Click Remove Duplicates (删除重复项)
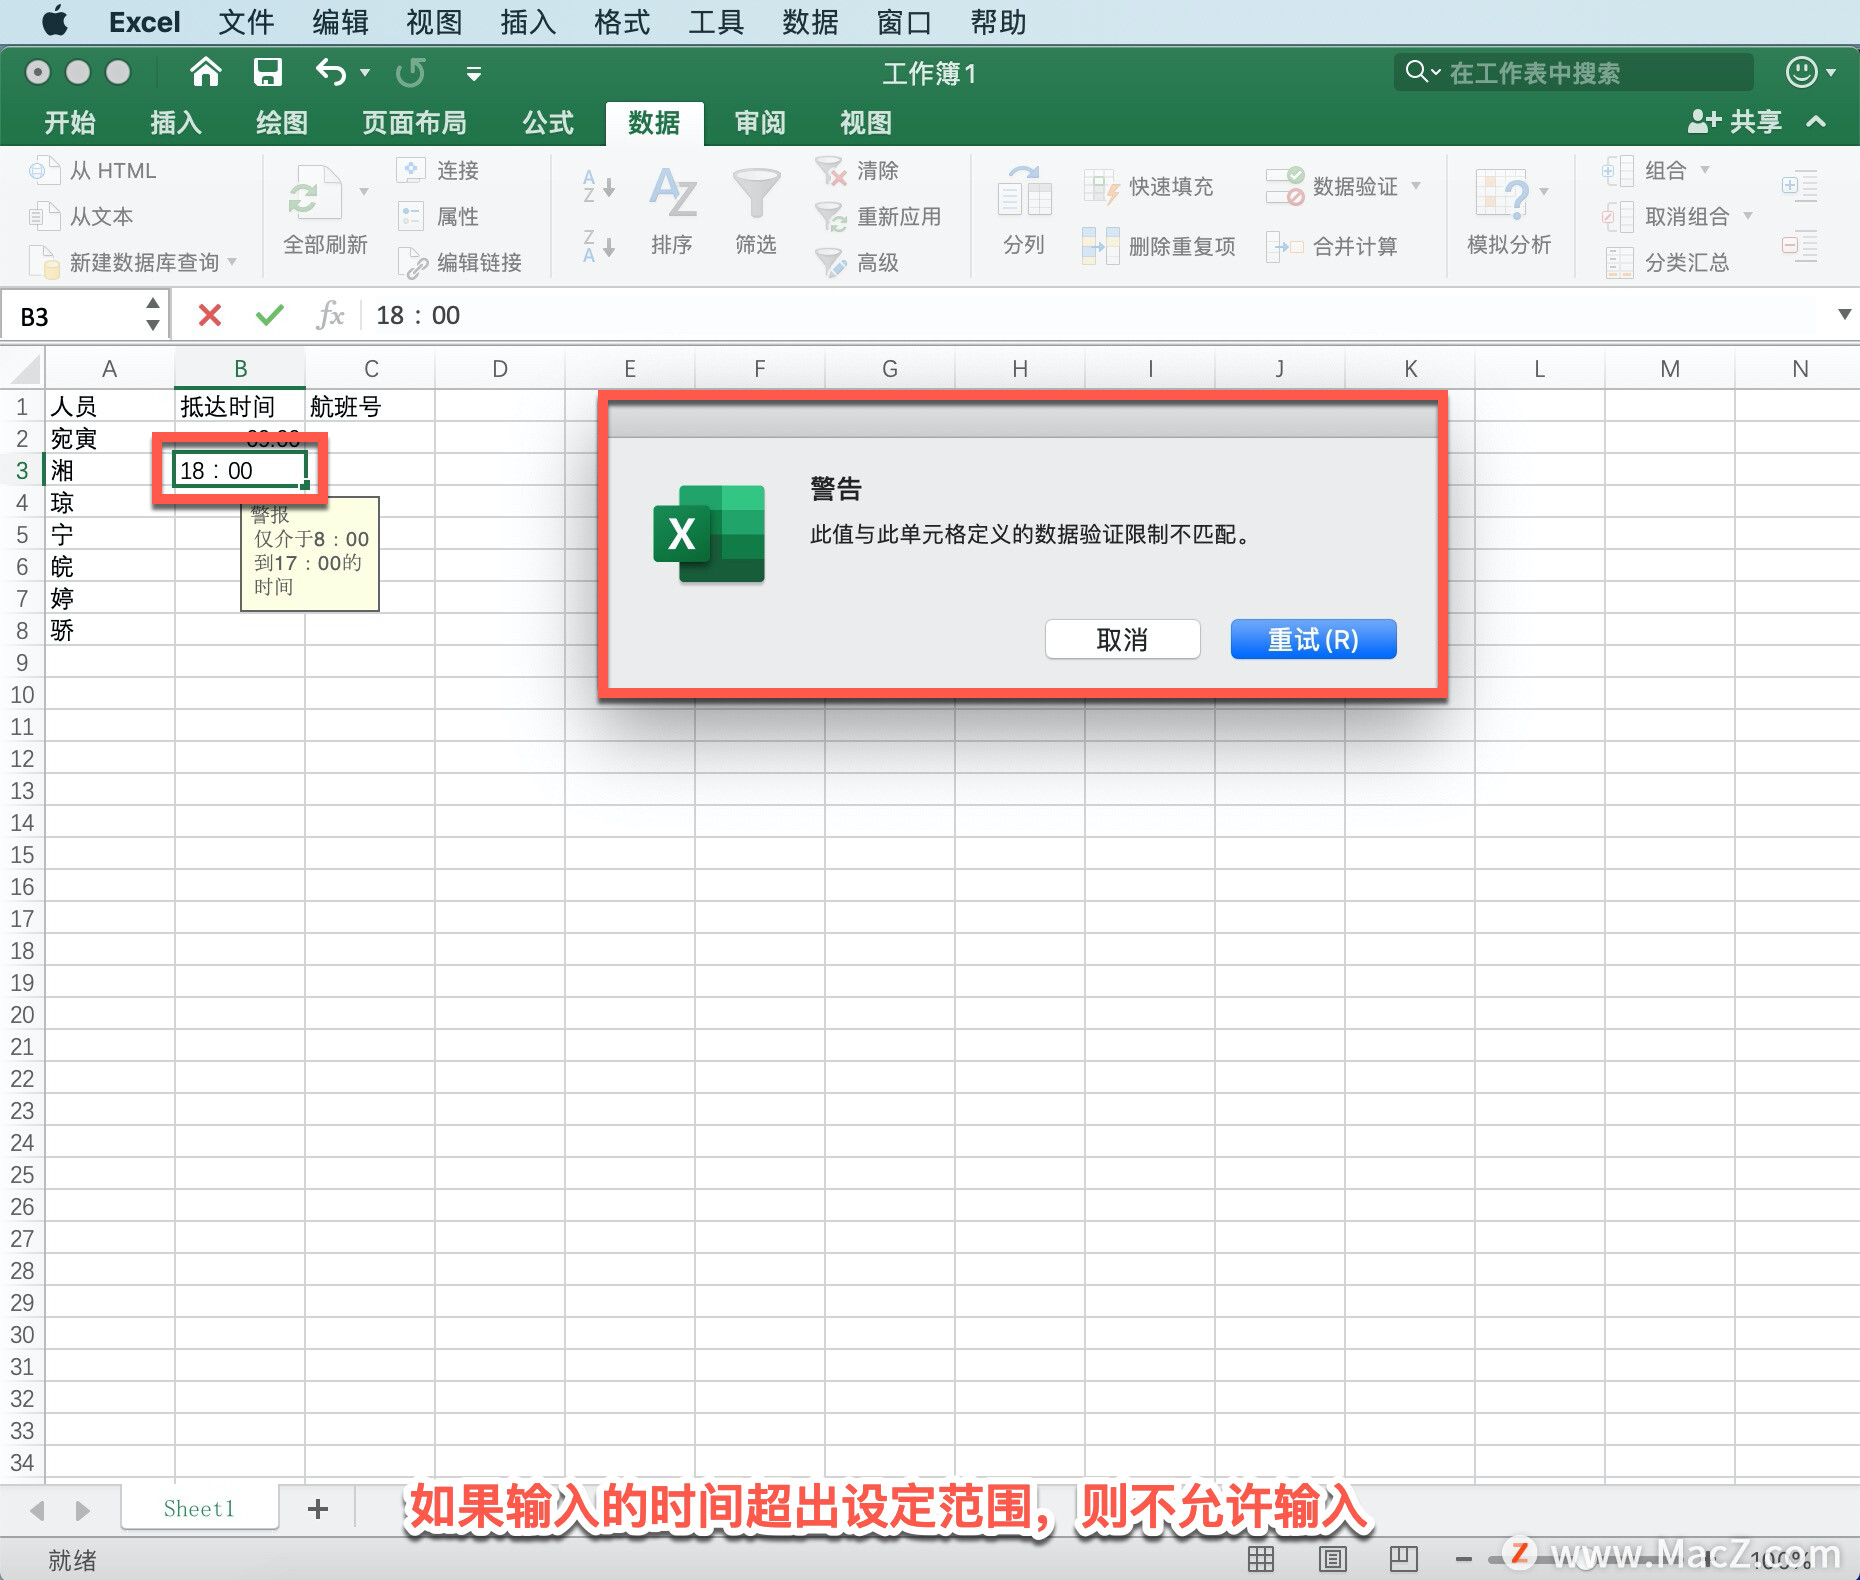The height and width of the screenshot is (1580, 1860). click(1159, 246)
